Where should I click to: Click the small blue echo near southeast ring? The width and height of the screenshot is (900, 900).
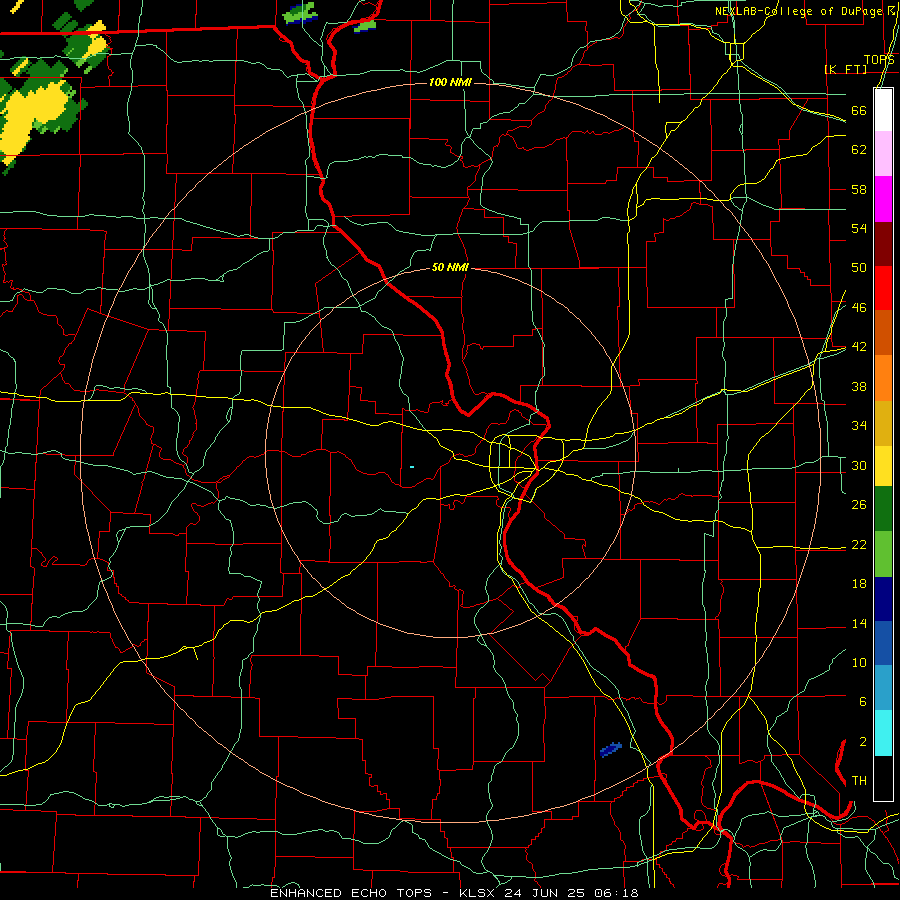(x=610, y=749)
